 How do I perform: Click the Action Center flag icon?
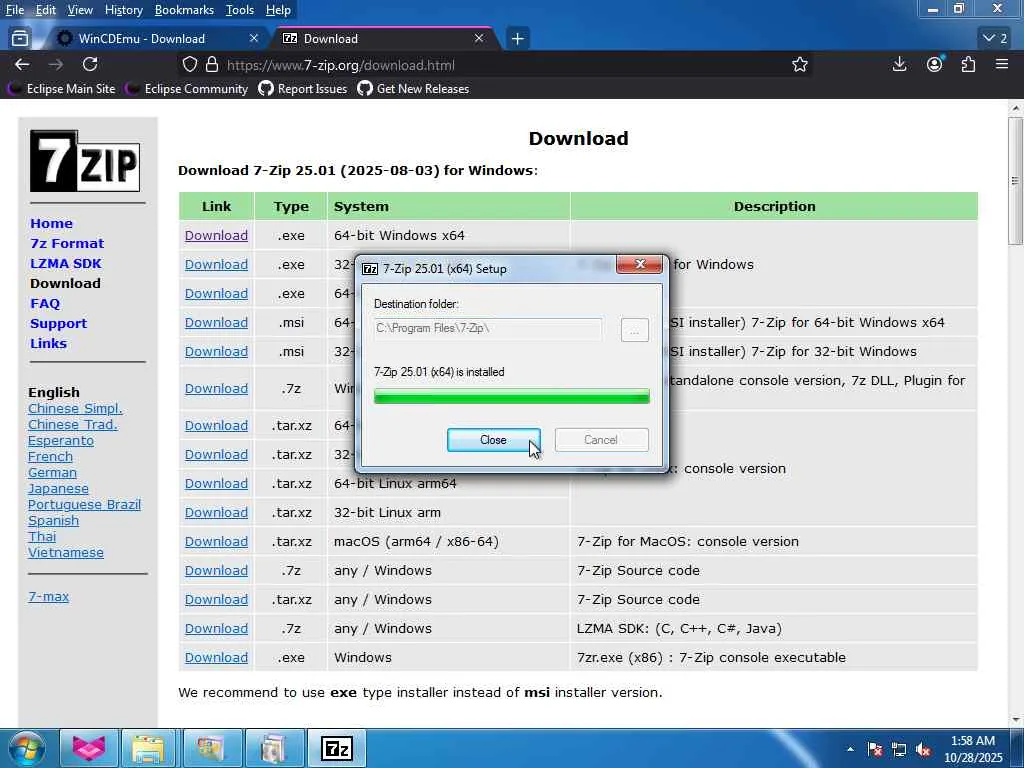(x=875, y=750)
